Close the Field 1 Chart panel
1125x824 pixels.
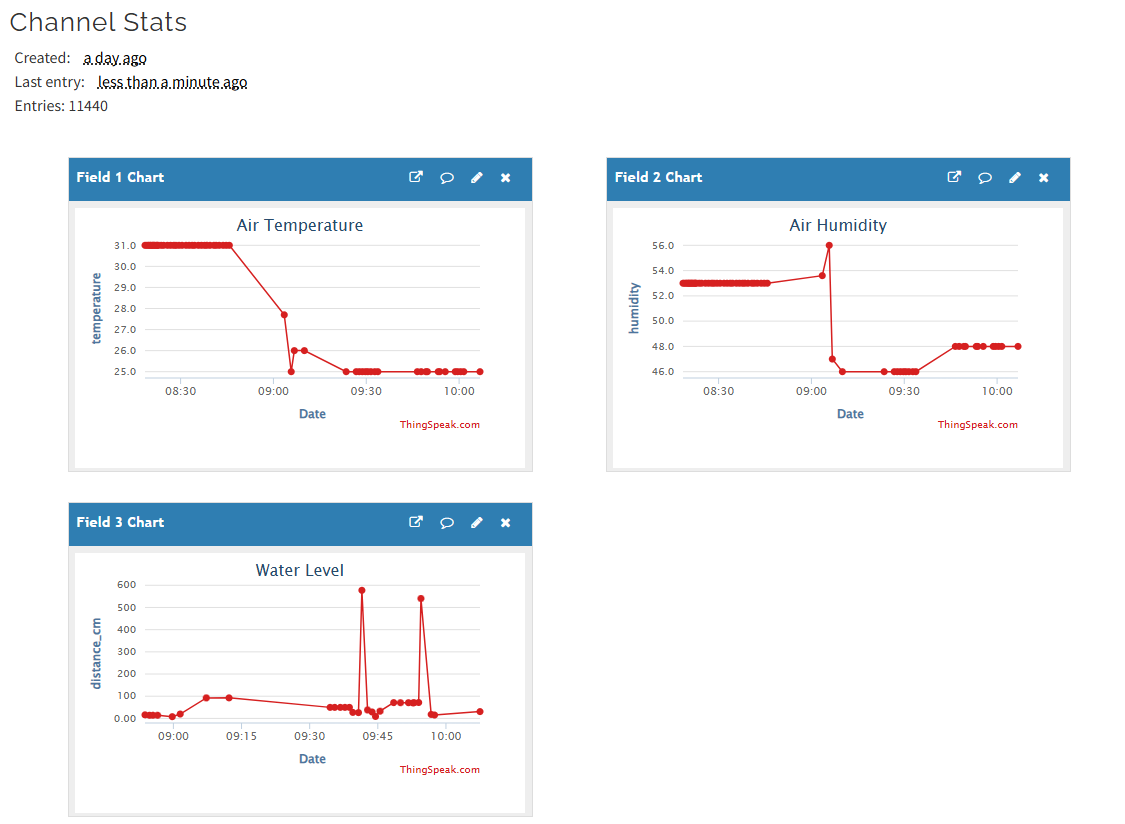(506, 178)
